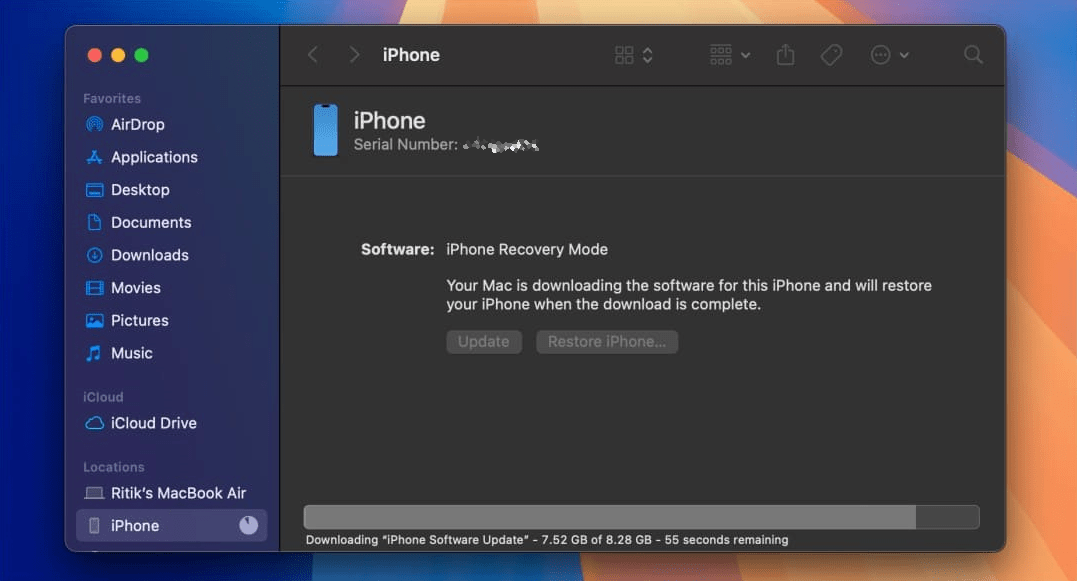Switch view using the icon grid button
Screen dimensions: 1077x581
(624, 55)
